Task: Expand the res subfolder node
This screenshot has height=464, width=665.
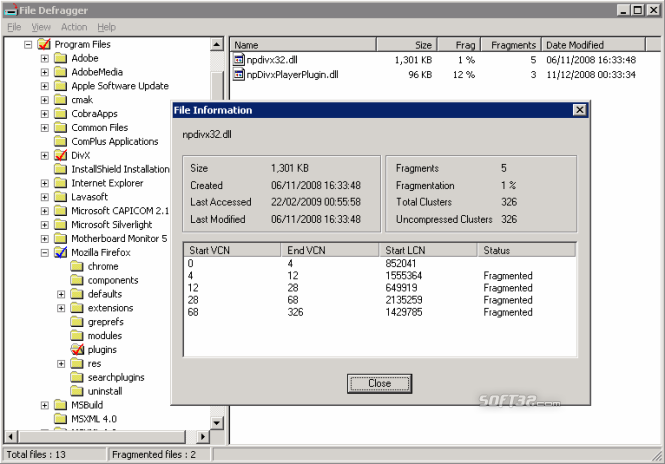Action: [61, 364]
